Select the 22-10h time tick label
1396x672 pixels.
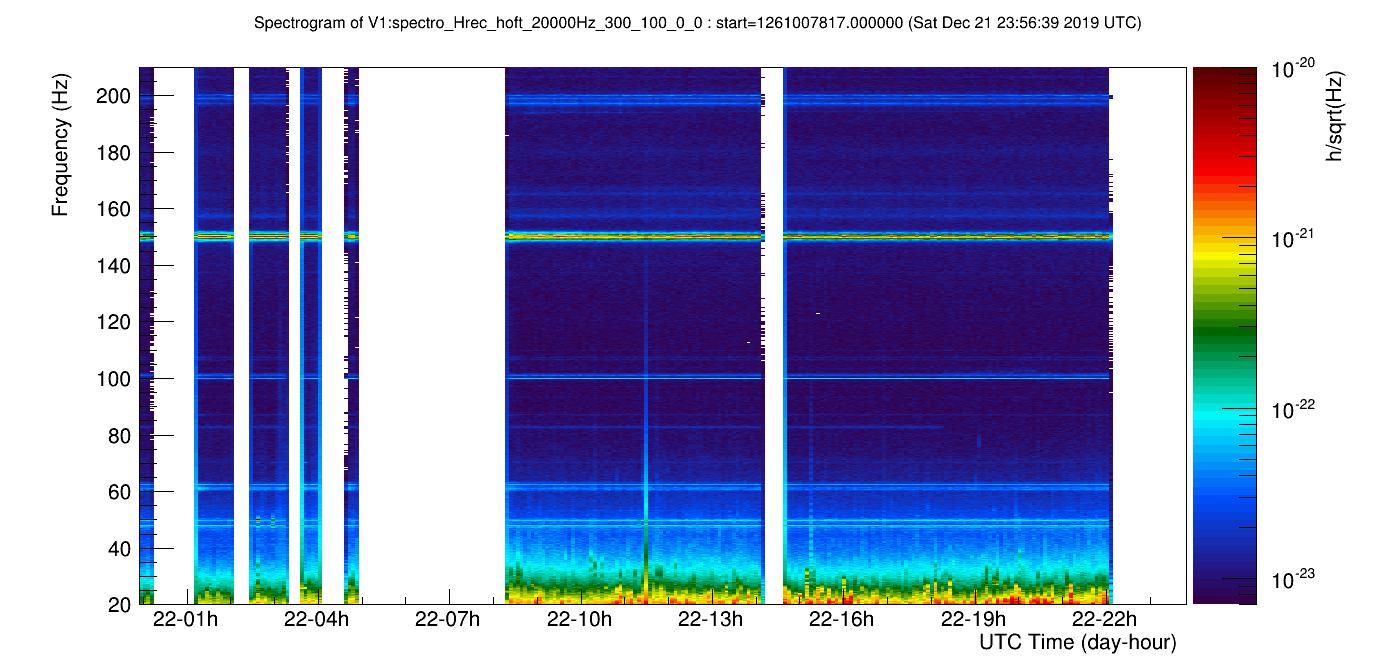[x=579, y=620]
